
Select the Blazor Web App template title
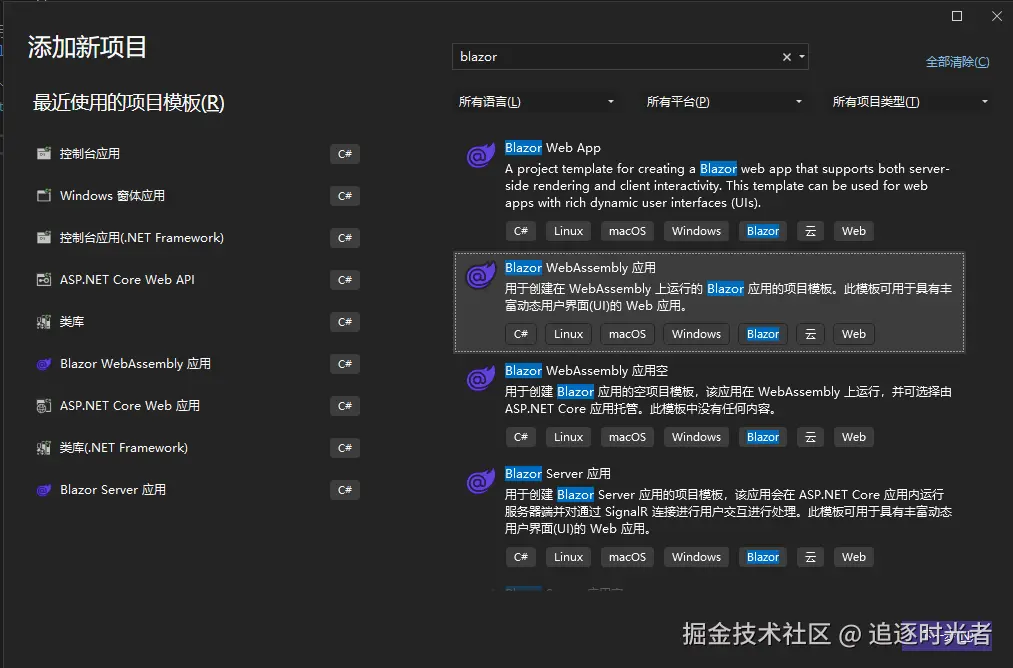[x=552, y=148]
